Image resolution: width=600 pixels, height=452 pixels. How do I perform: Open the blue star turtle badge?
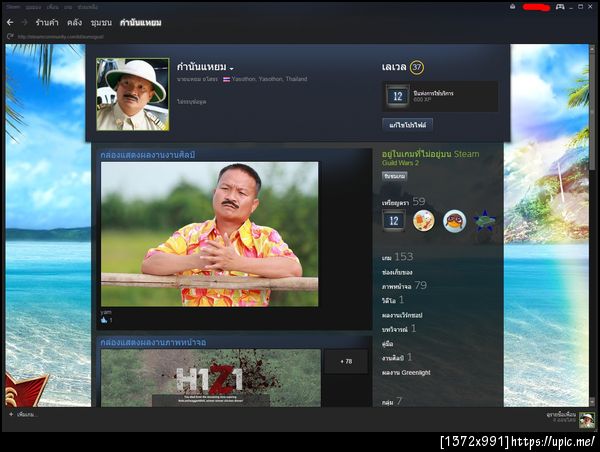click(484, 220)
